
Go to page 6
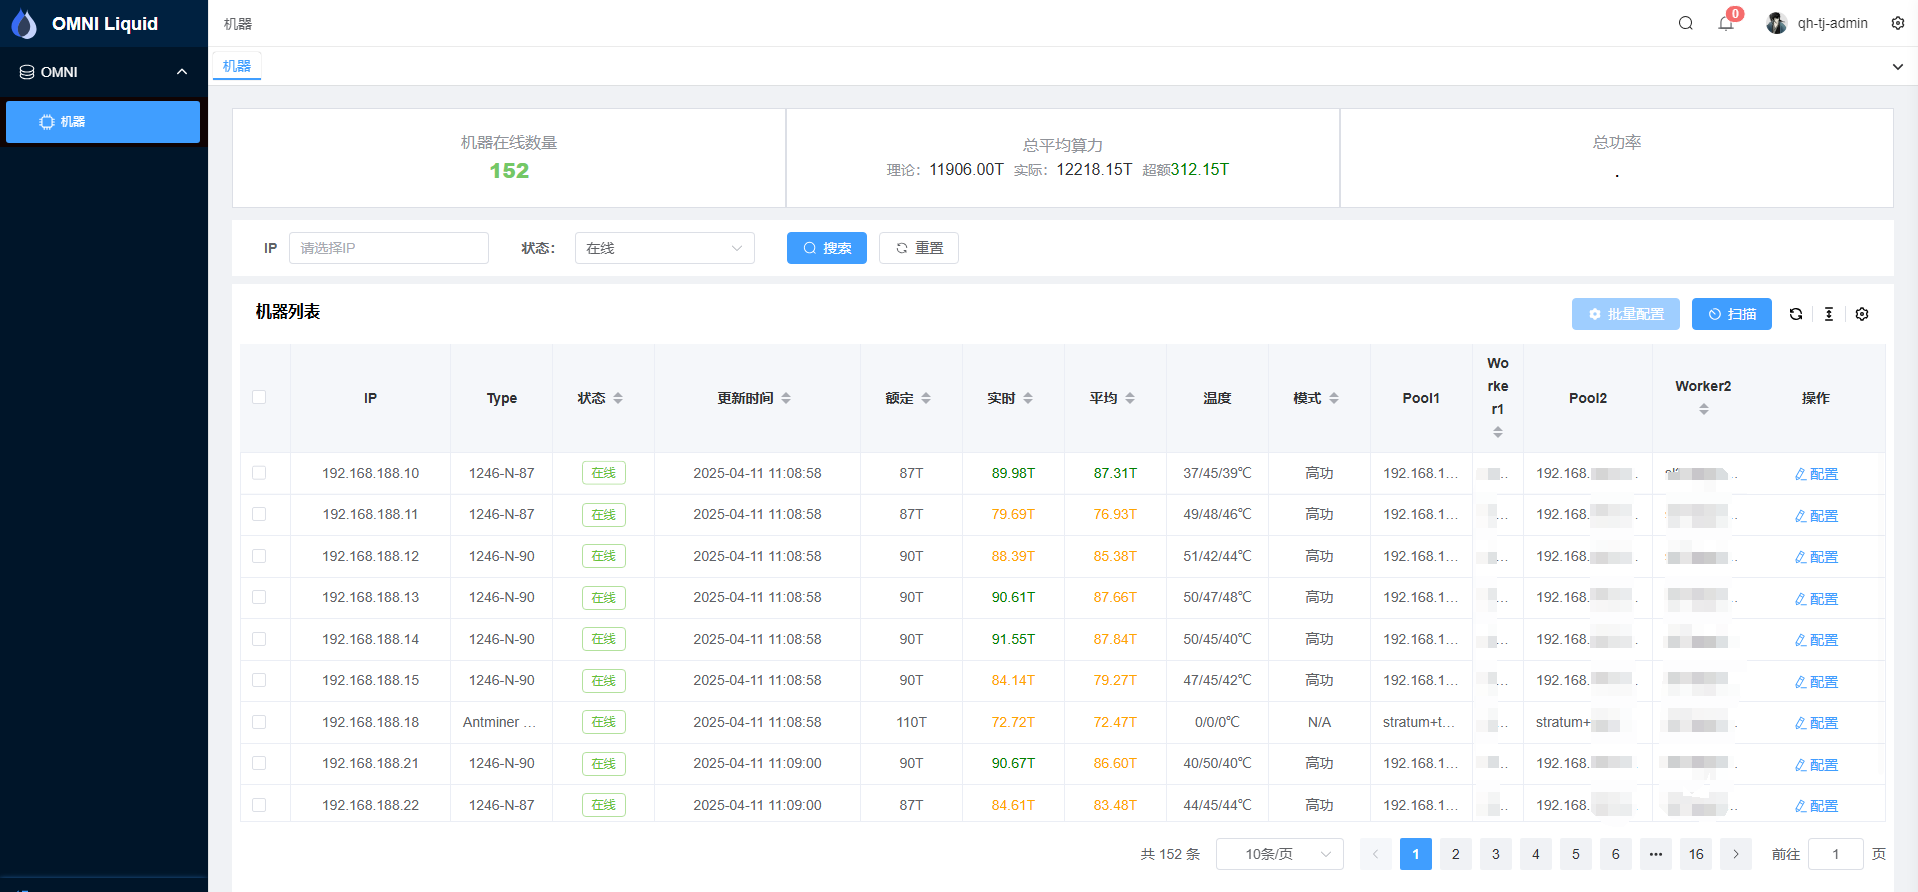click(x=1616, y=854)
